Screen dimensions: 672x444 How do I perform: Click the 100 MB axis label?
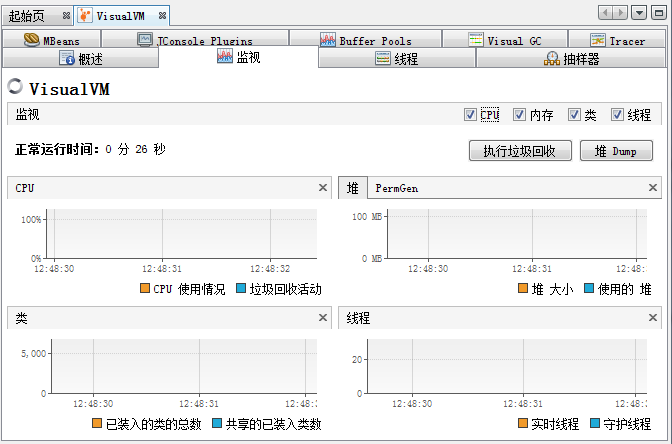click(367, 216)
